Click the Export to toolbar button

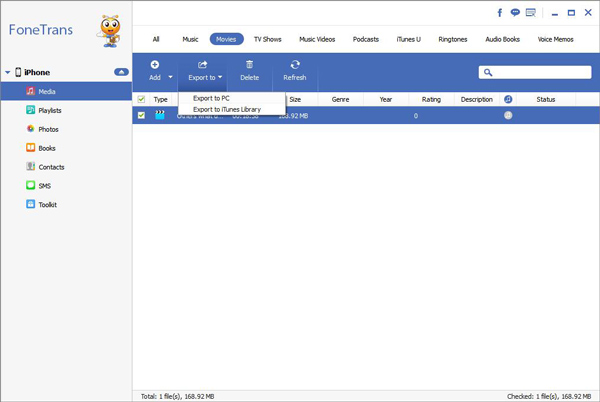click(x=203, y=71)
